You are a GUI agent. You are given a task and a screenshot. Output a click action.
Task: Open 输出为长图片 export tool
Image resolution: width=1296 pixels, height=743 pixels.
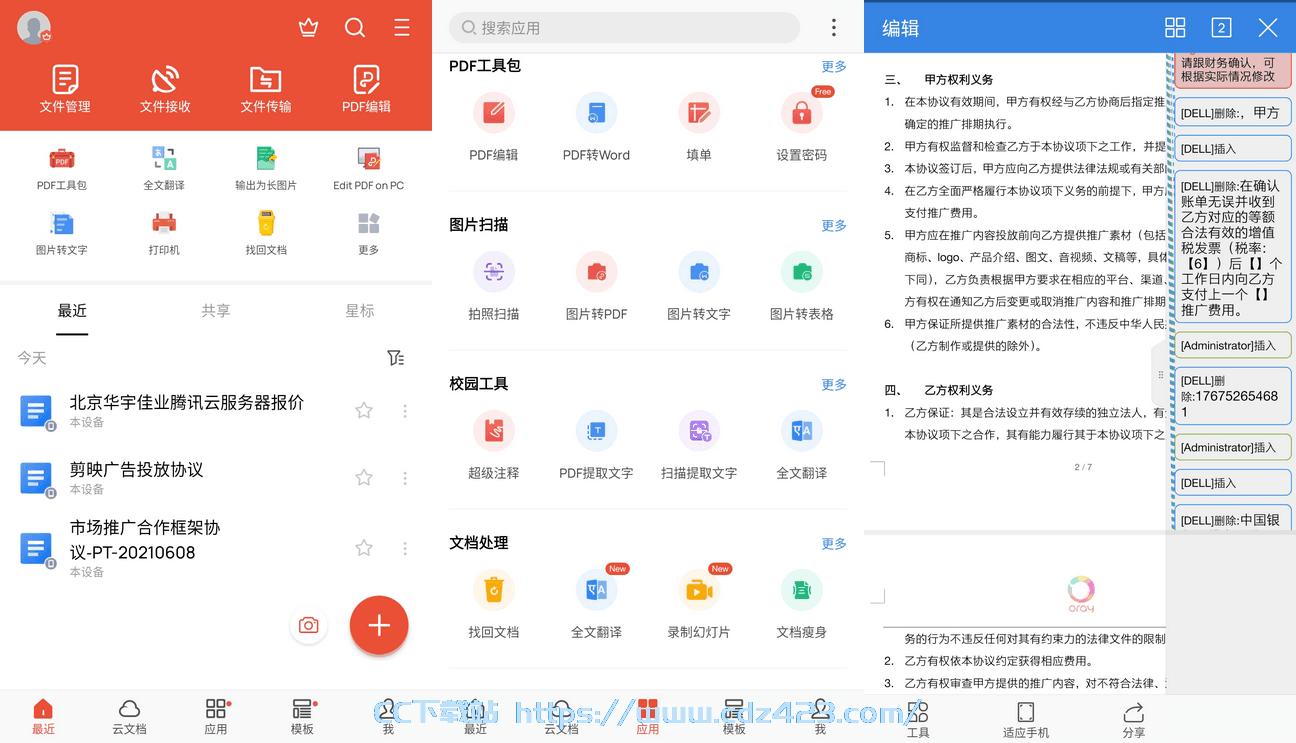pyautogui.click(x=266, y=167)
